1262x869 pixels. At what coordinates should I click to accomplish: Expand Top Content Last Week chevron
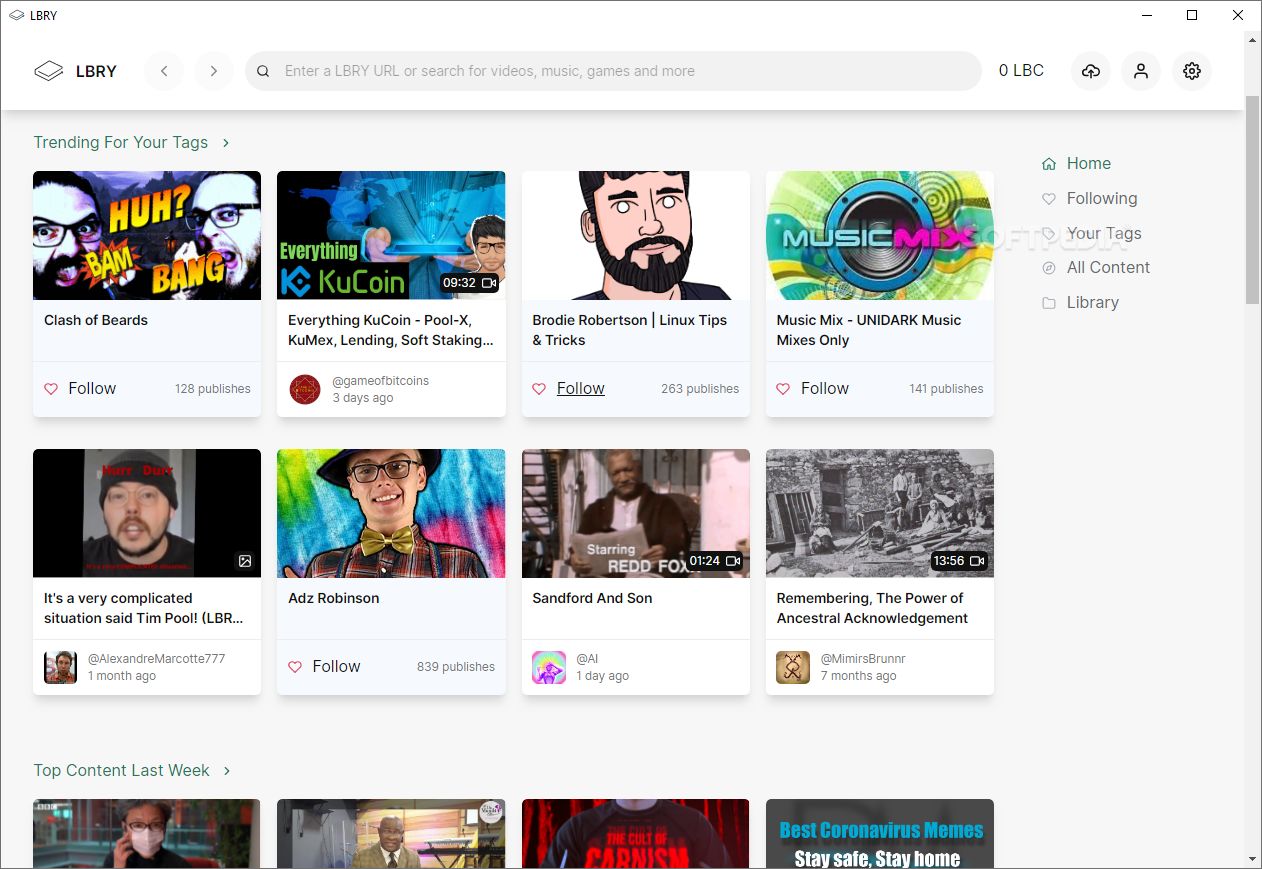[x=227, y=771]
